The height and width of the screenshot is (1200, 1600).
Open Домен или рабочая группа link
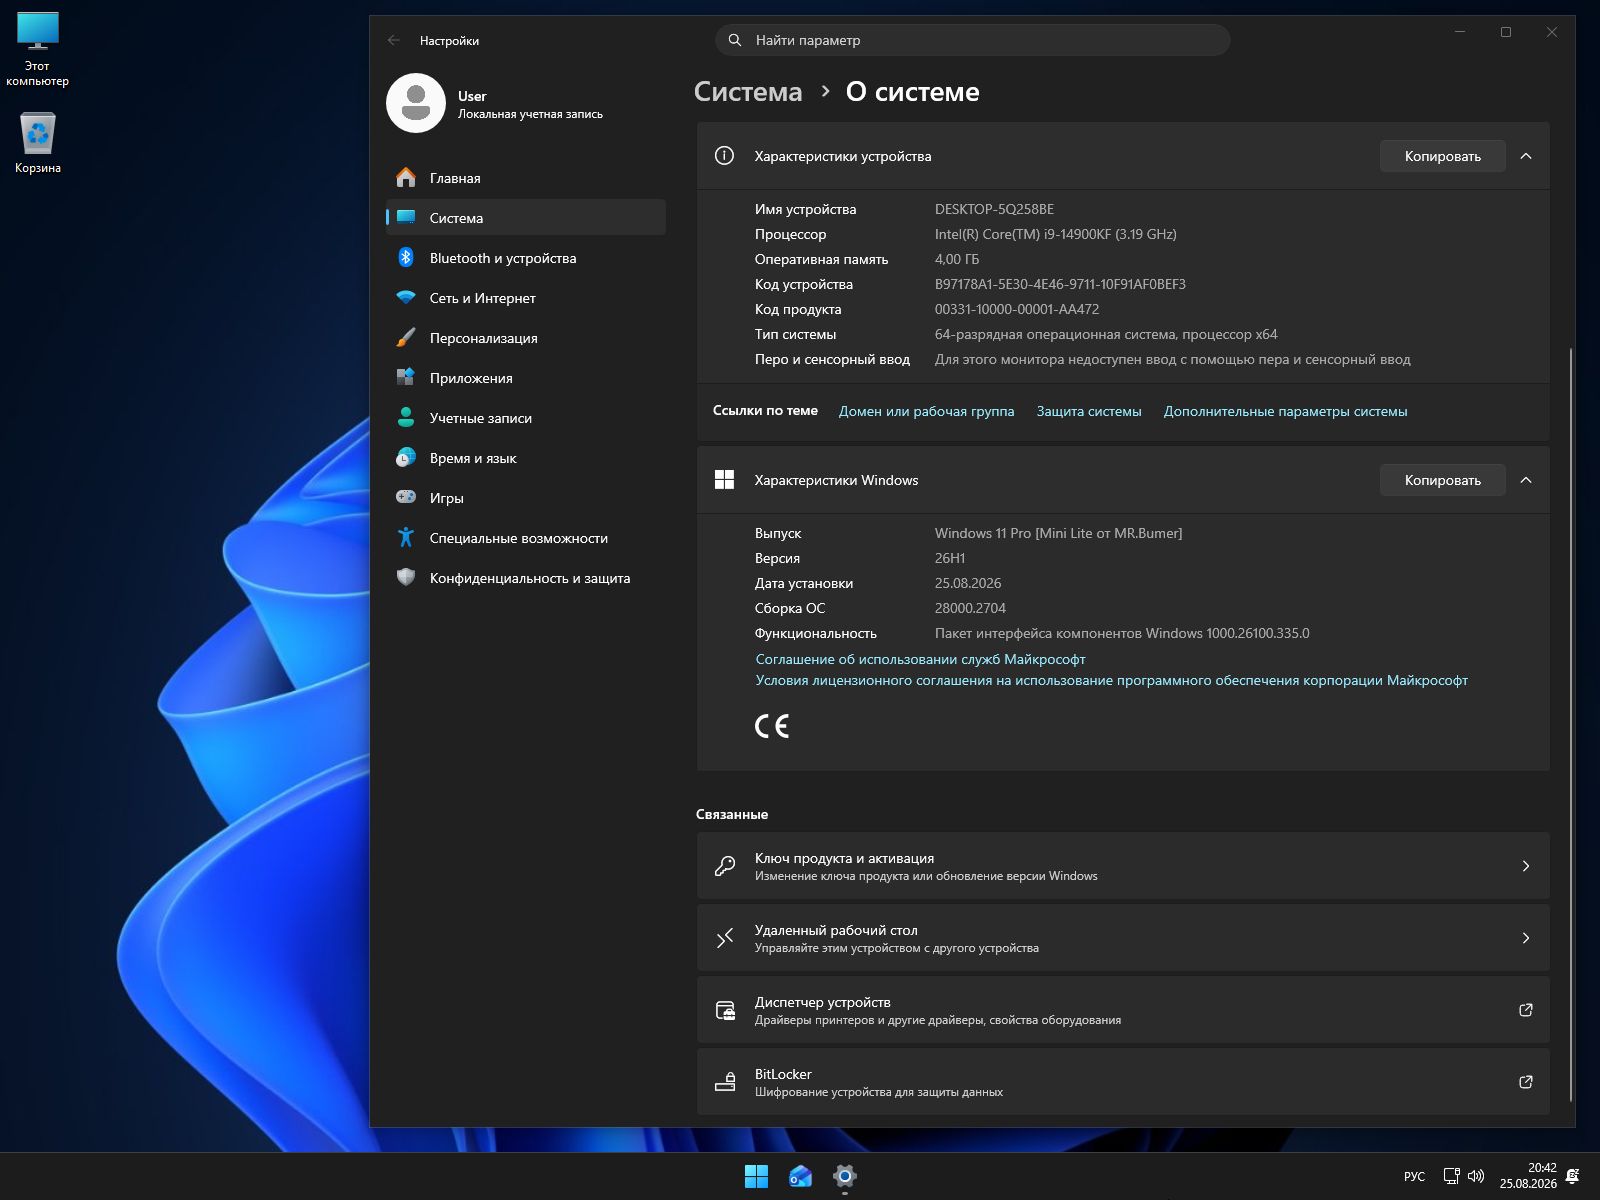(926, 411)
